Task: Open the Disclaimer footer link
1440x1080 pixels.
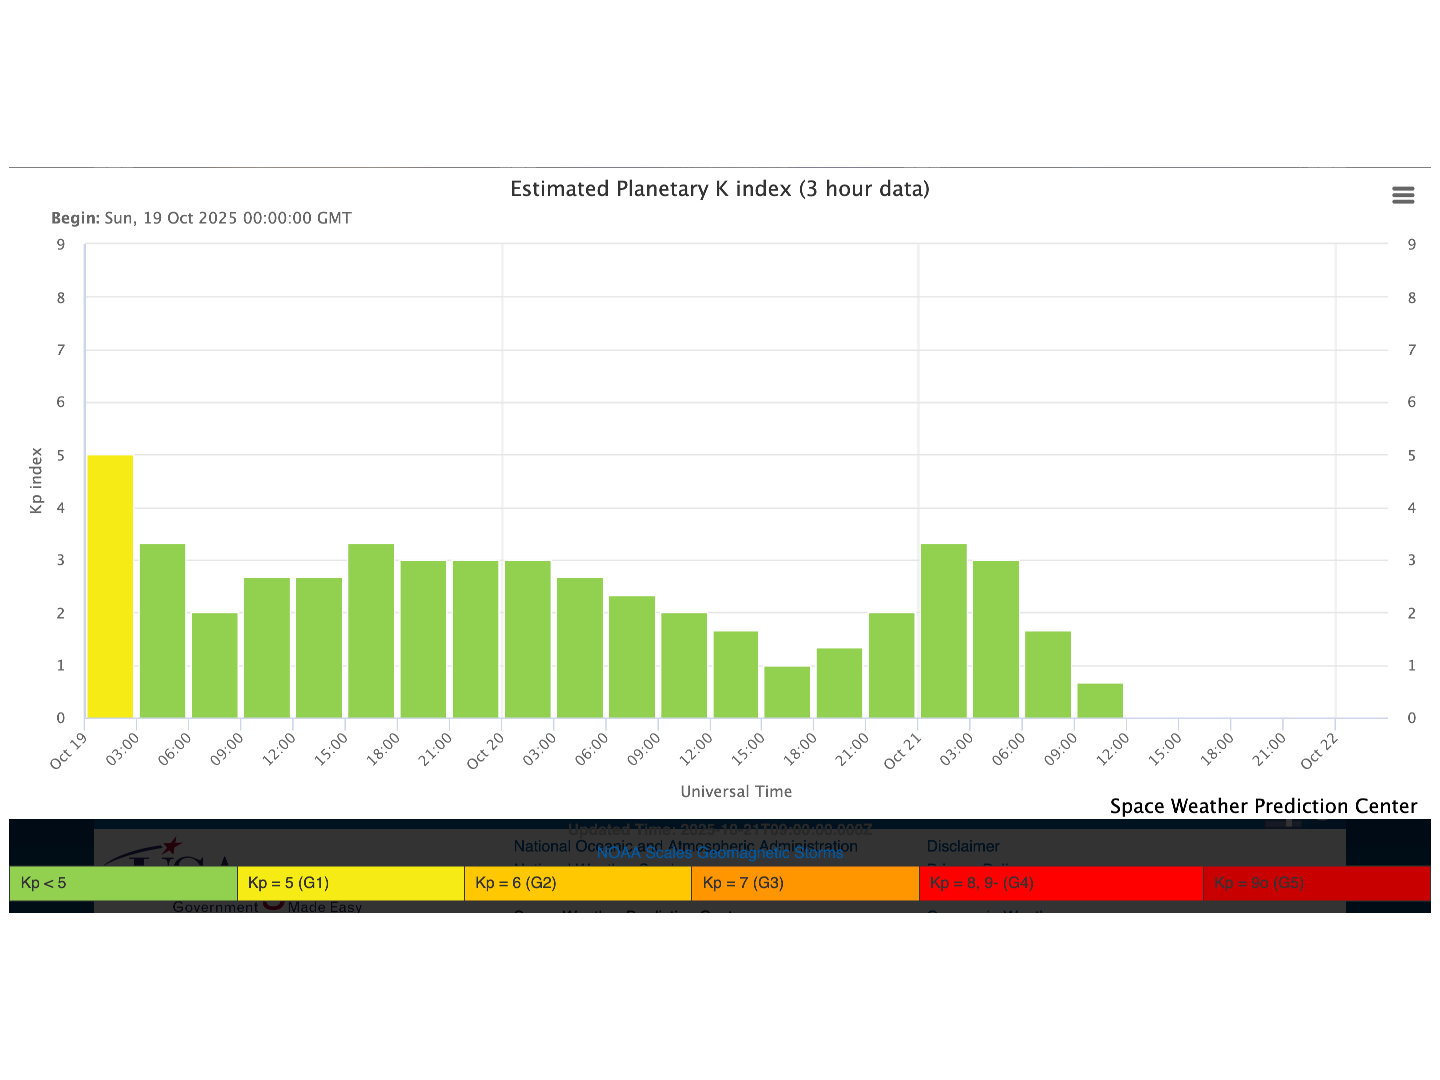Action: tap(962, 846)
